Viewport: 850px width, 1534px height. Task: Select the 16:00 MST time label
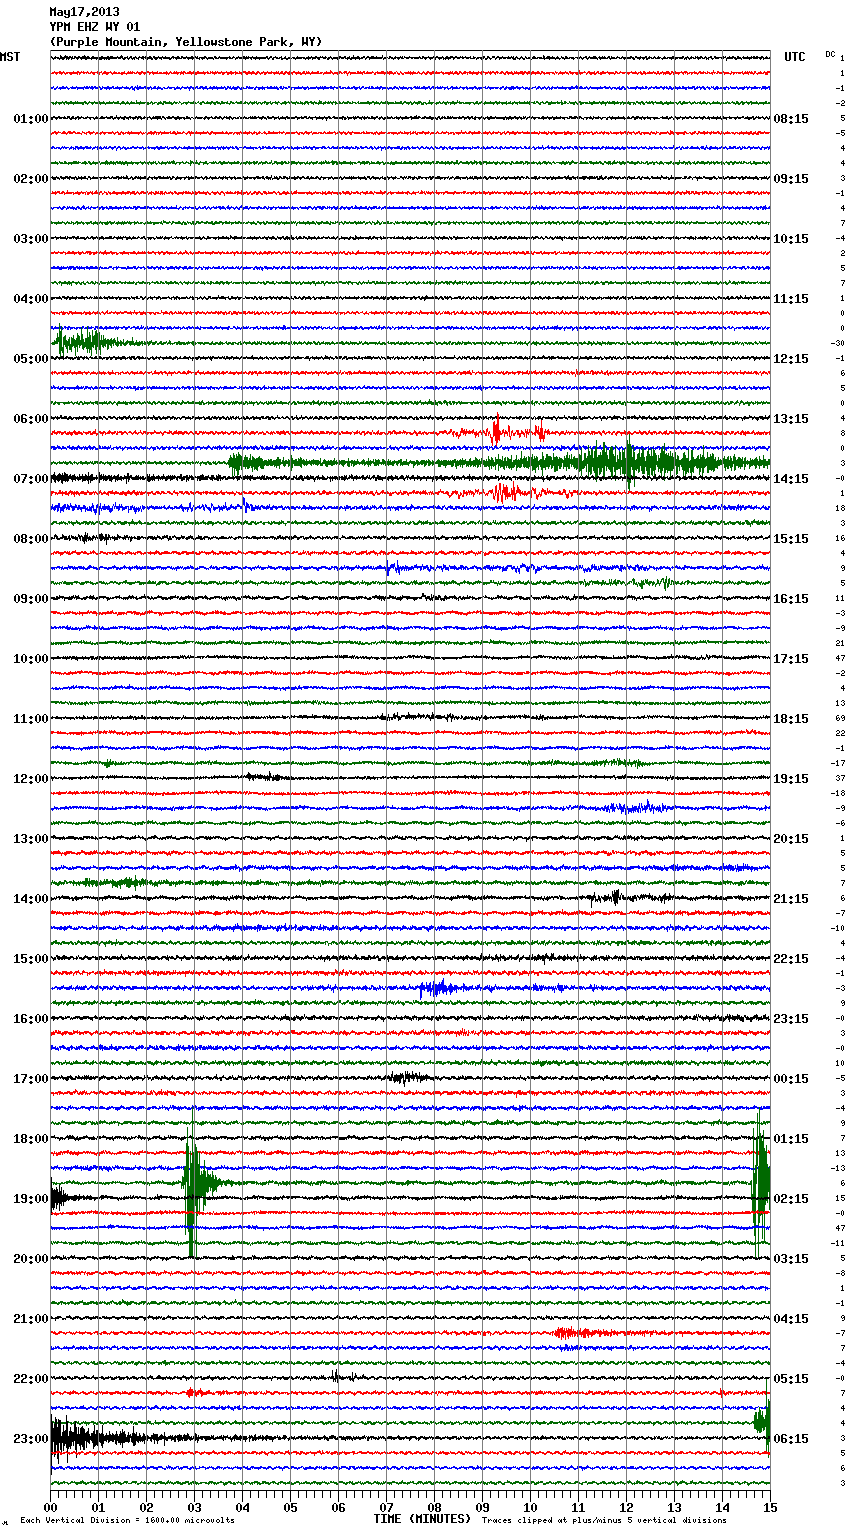point(31,1019)
